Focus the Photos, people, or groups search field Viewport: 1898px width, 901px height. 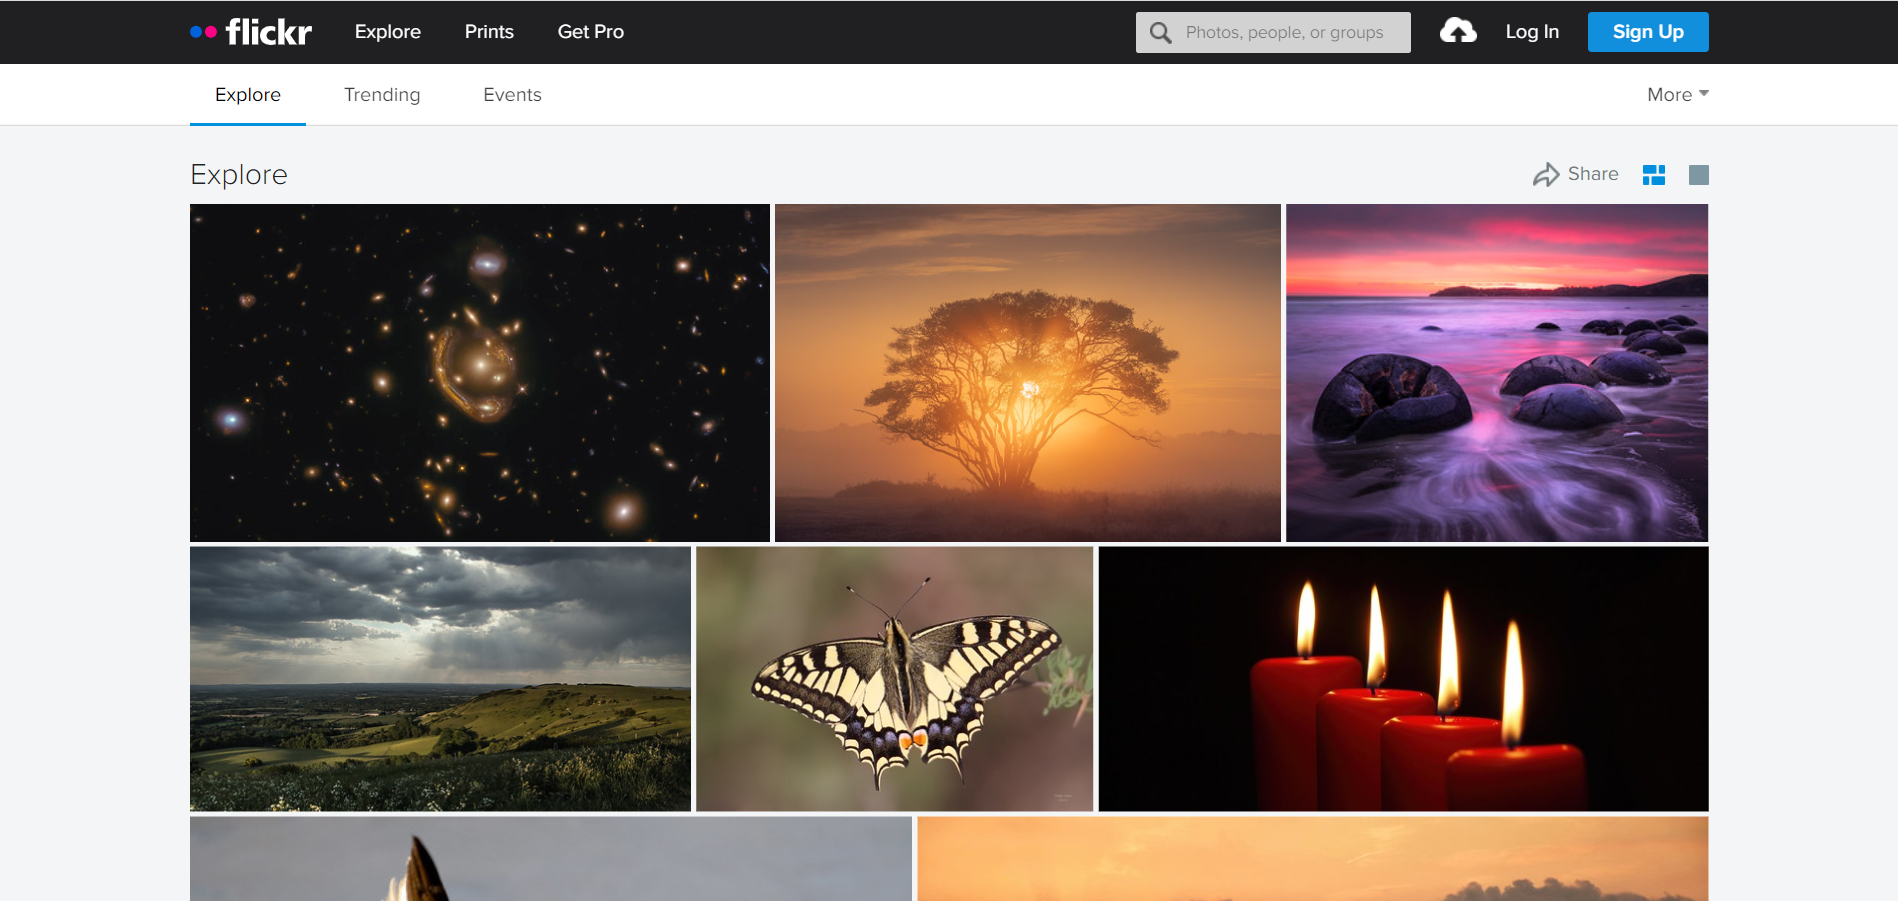[x=1273, y=33]
